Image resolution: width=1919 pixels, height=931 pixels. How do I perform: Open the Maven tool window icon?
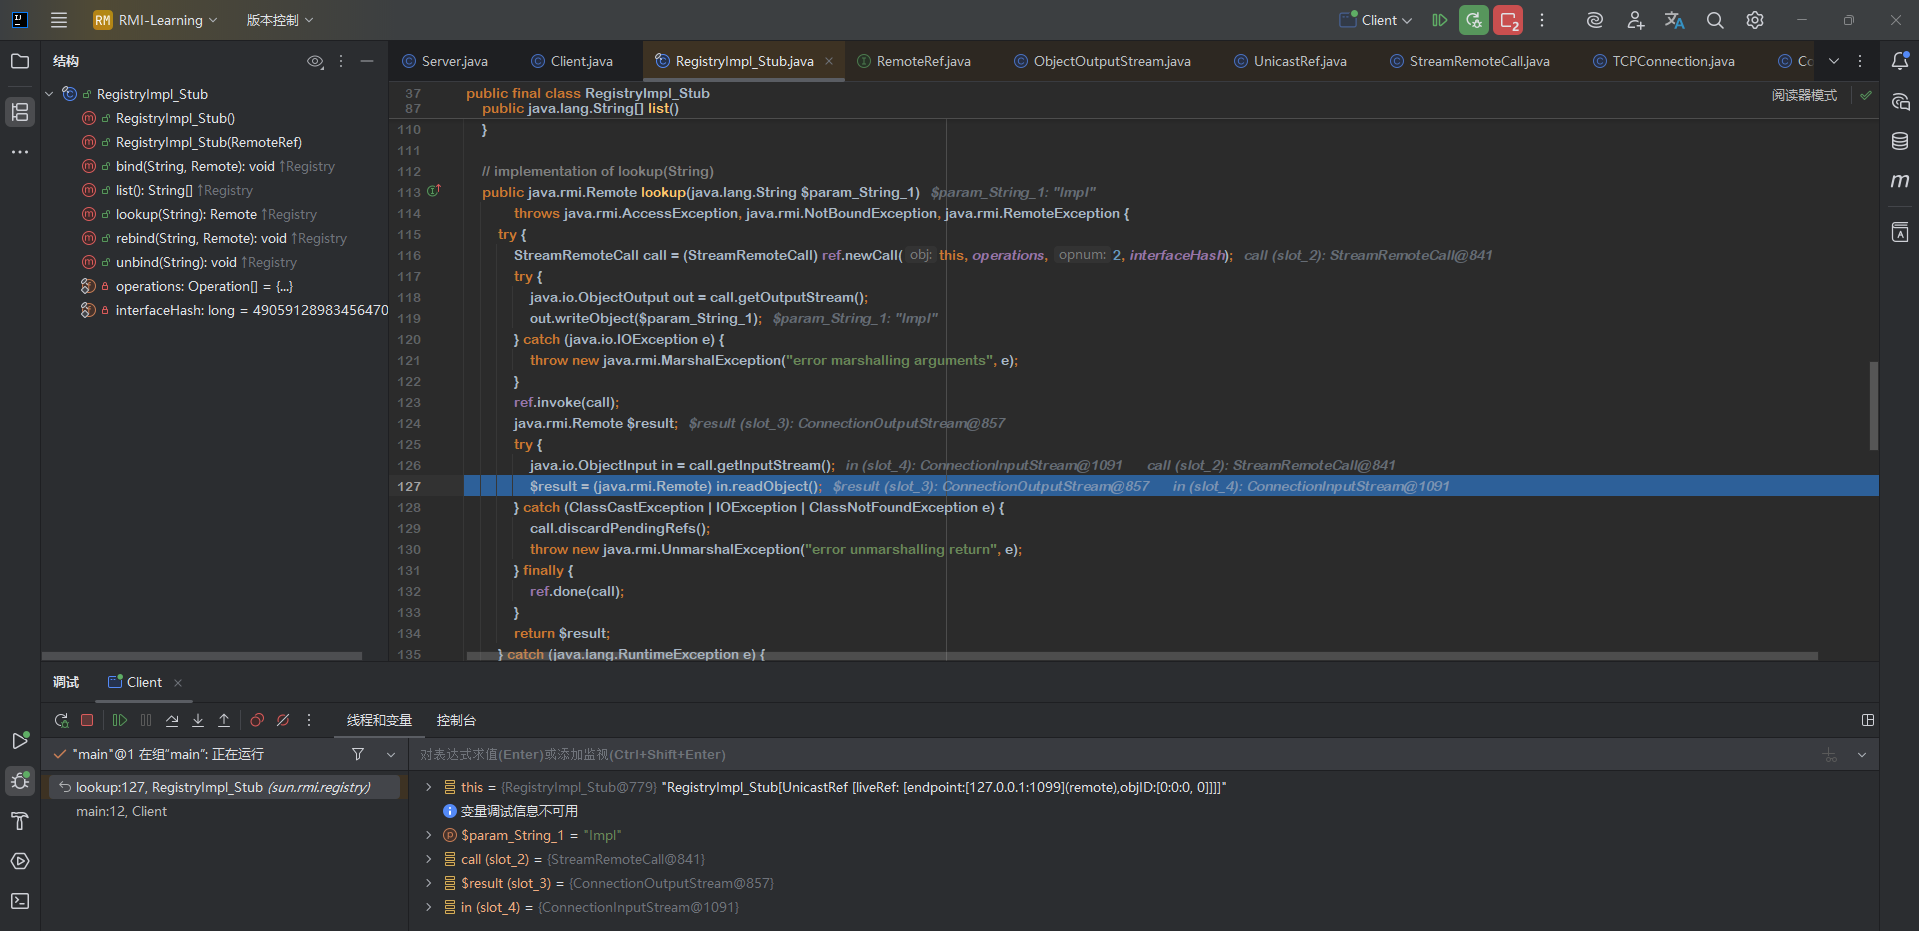[x=1900, y=181]
